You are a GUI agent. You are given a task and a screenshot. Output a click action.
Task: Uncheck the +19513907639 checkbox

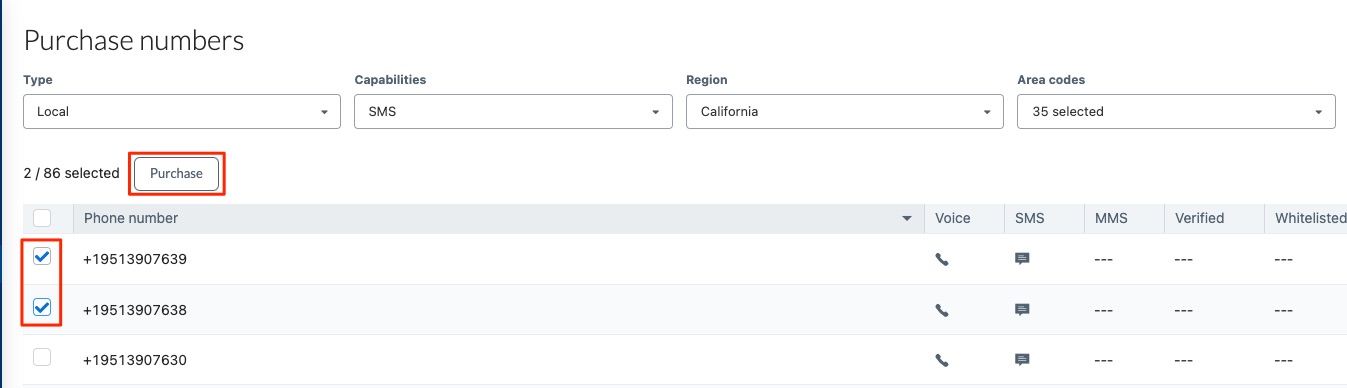click(42, 257)
